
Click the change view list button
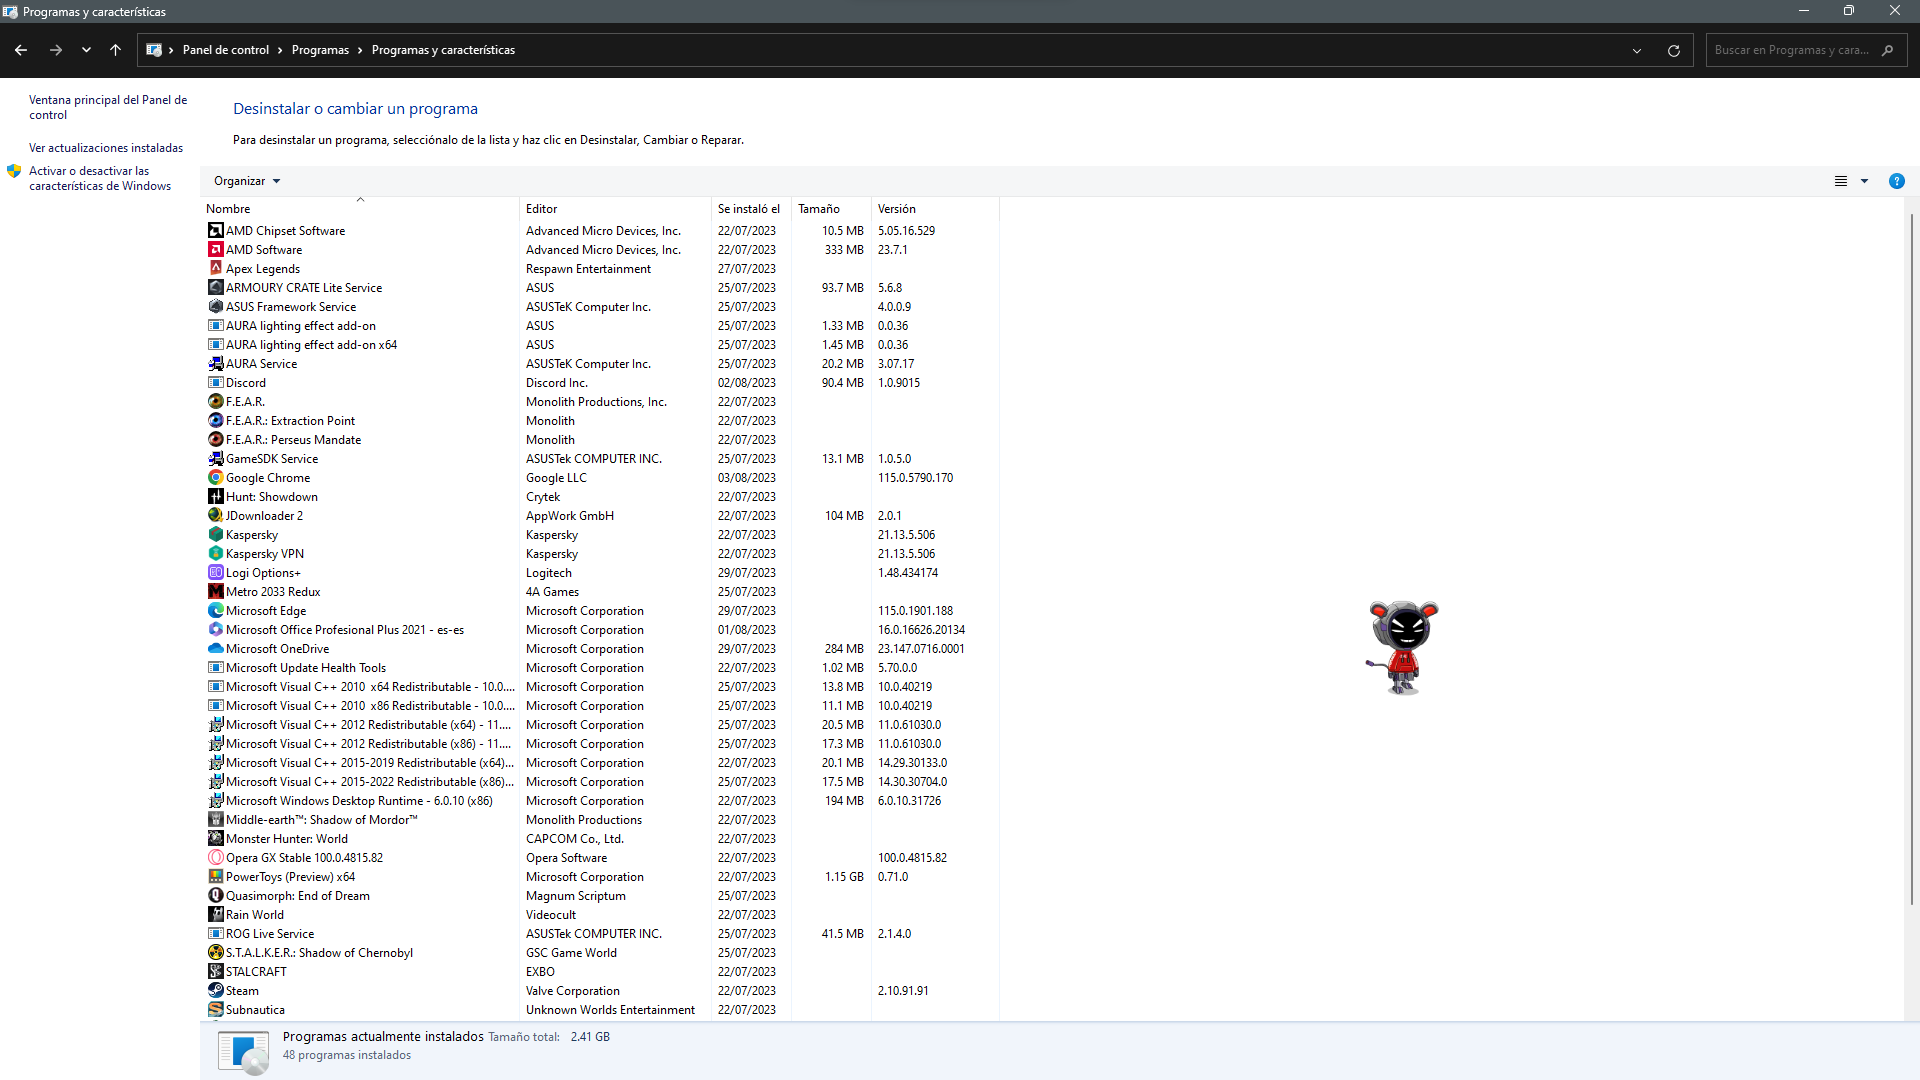(x=1841, y=181)
